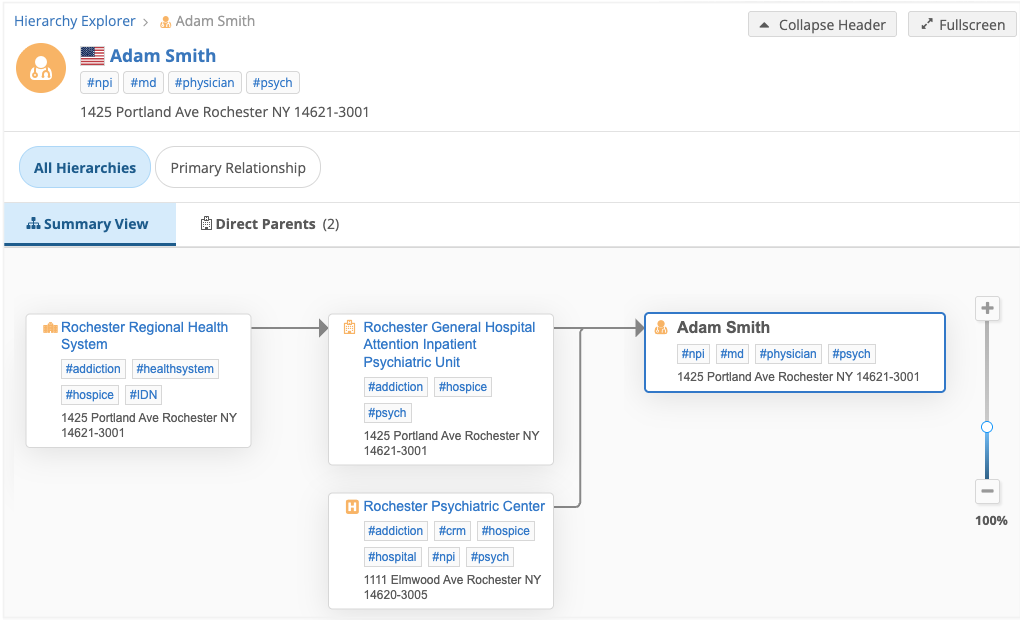Collapse the header panel

[x=822, y=25]
